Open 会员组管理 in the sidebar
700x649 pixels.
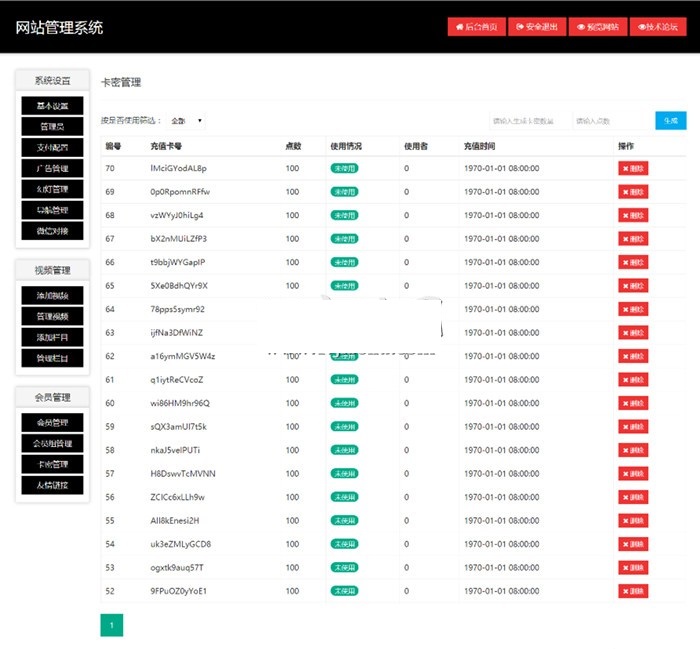[52, 443]
